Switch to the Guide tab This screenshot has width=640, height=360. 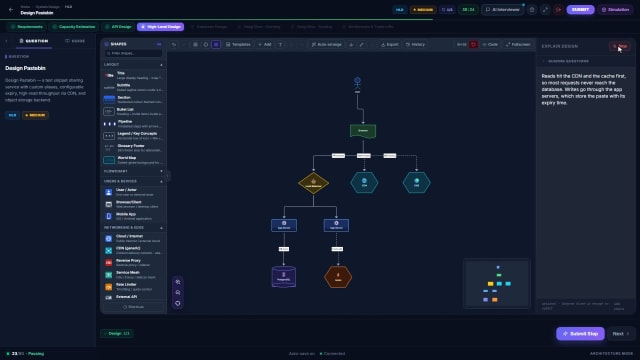75,41
